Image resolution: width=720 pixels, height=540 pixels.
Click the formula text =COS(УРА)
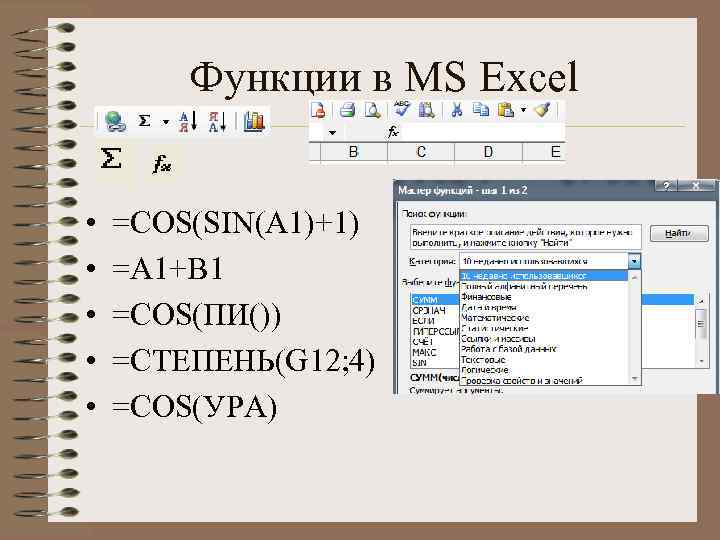tap(194, 407)
